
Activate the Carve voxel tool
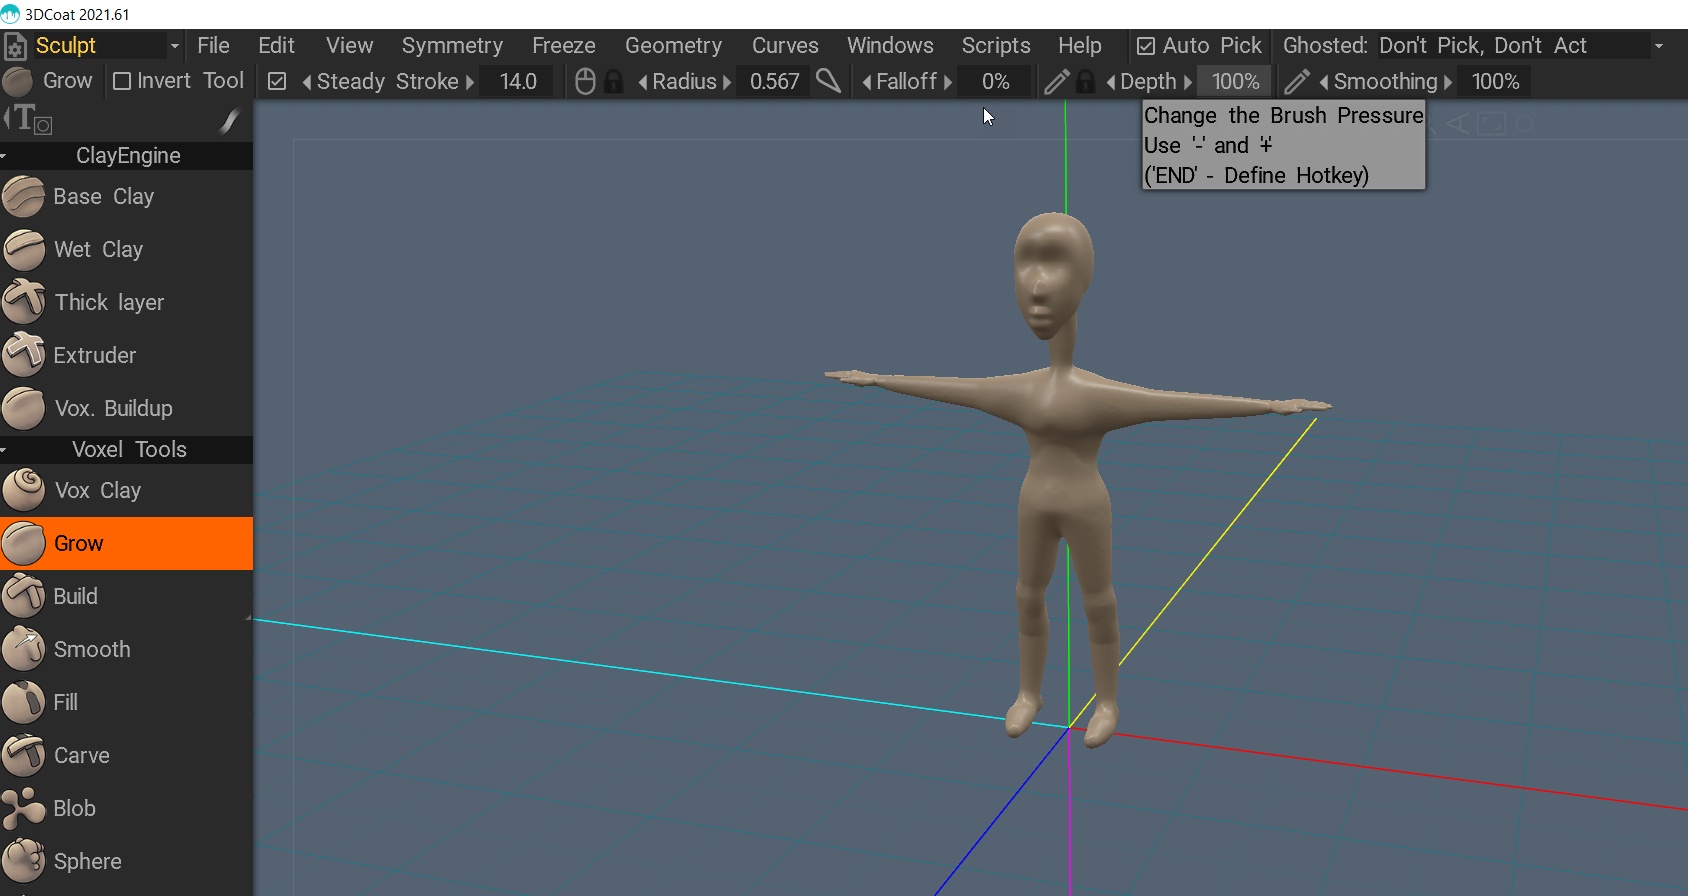click(81, 756)
